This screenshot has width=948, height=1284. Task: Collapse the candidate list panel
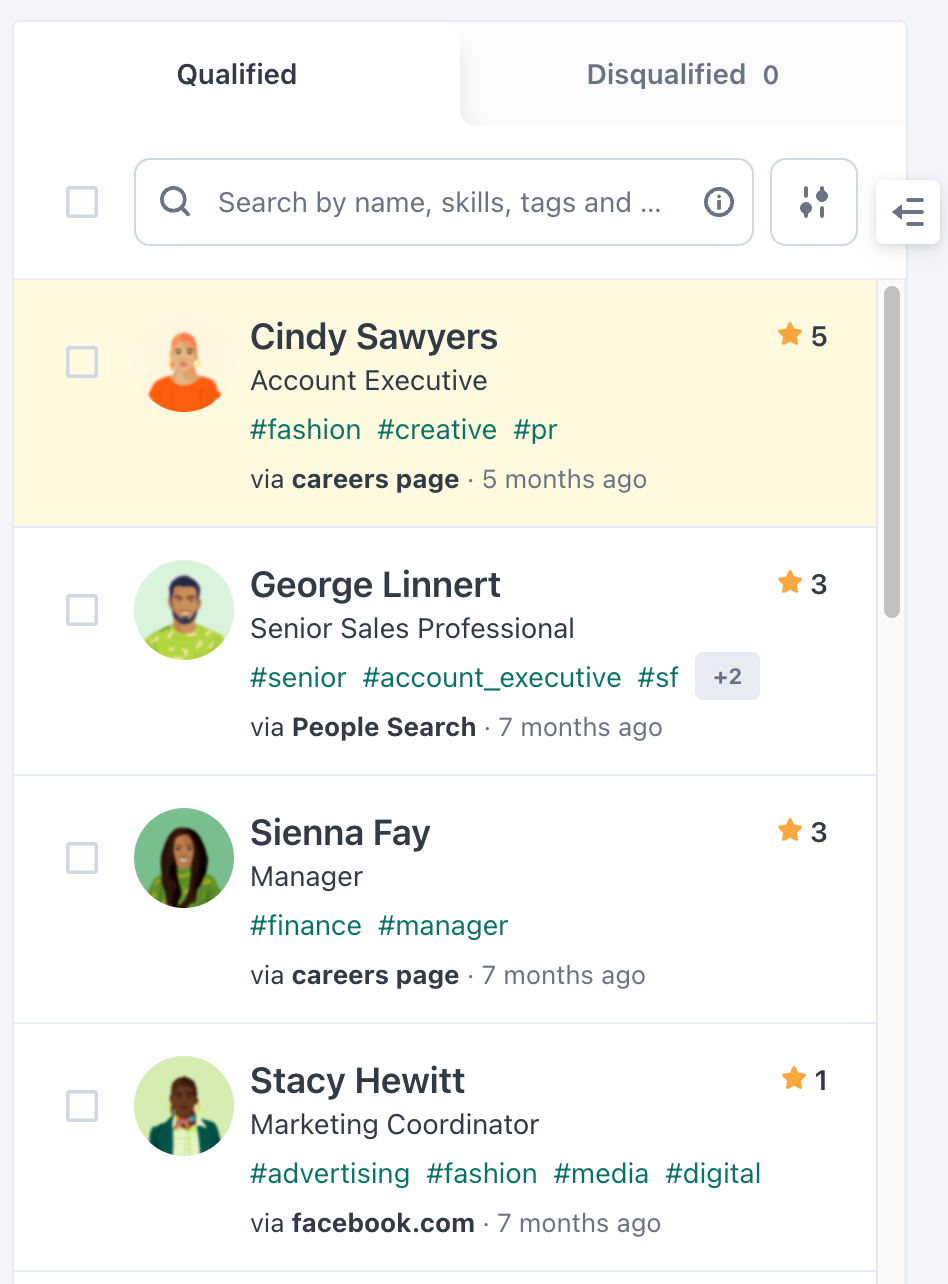coord(908,212)
